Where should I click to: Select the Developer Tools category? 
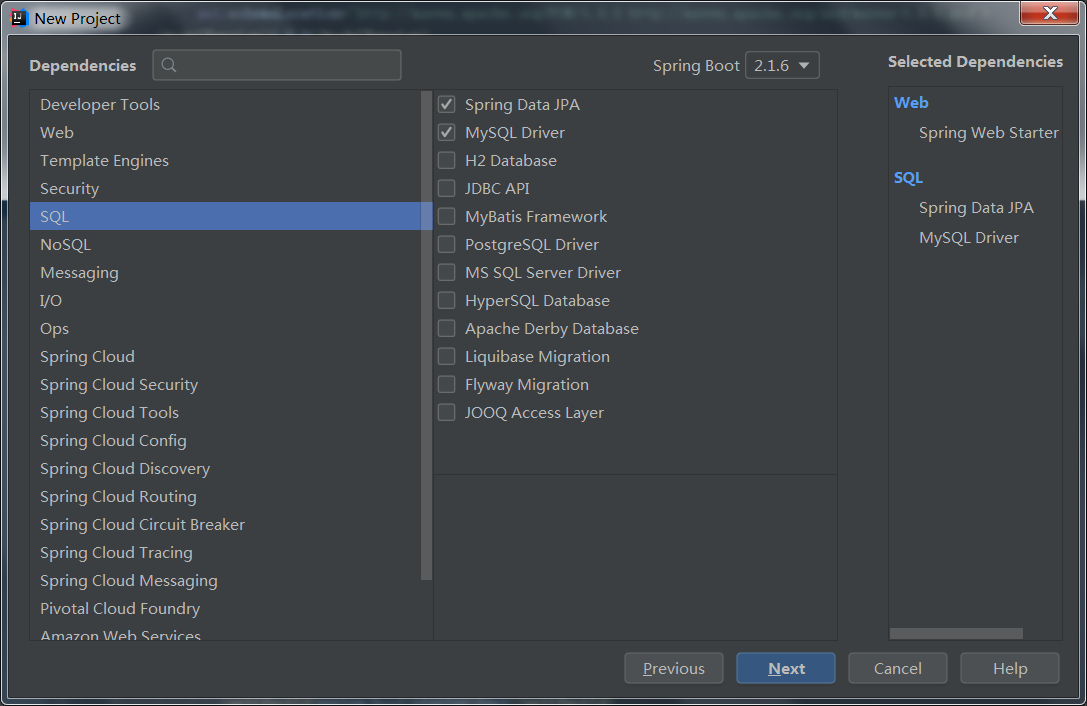[225, 105]
